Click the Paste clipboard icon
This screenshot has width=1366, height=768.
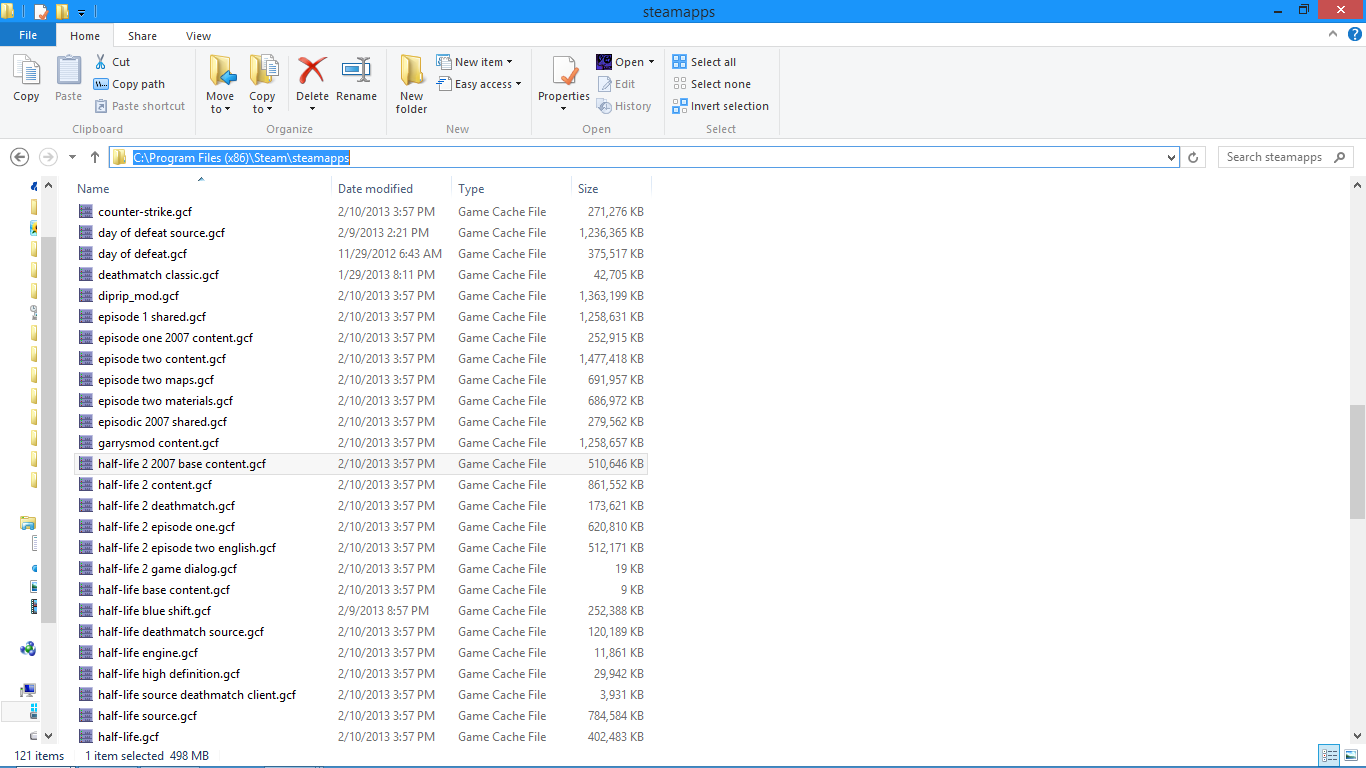(68, 78)
